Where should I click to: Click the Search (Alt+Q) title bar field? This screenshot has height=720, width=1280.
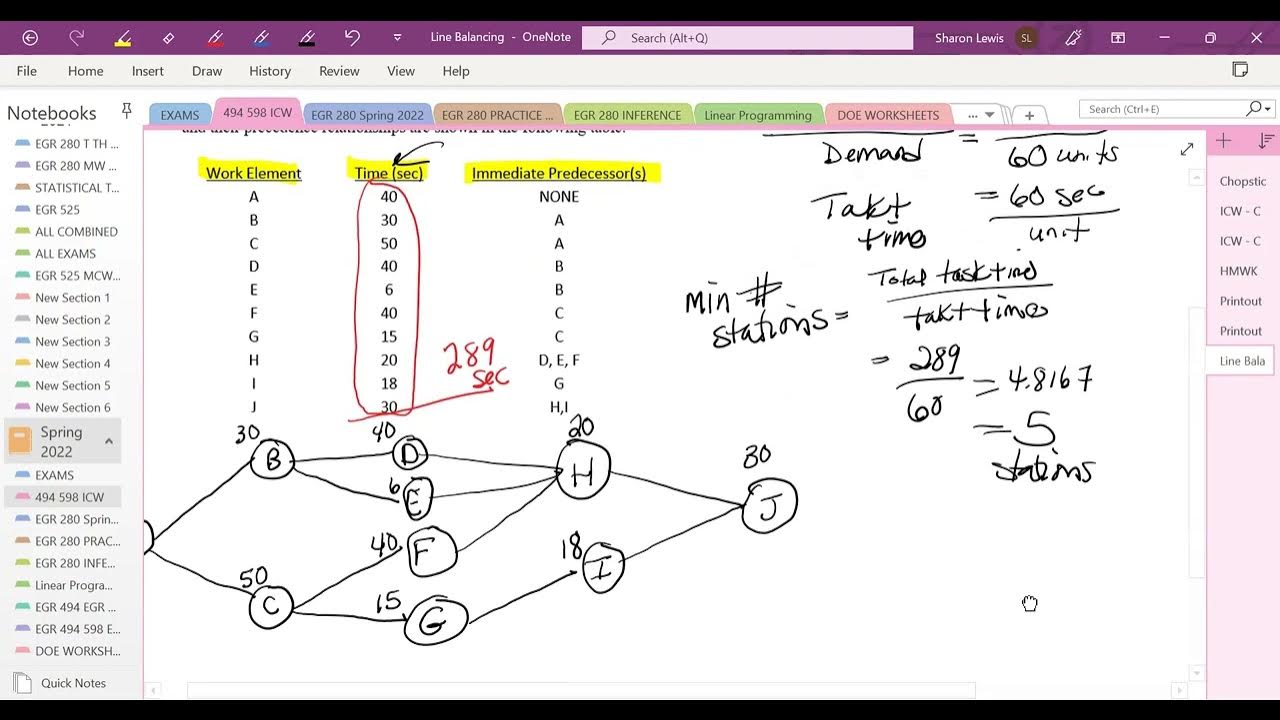747,38
